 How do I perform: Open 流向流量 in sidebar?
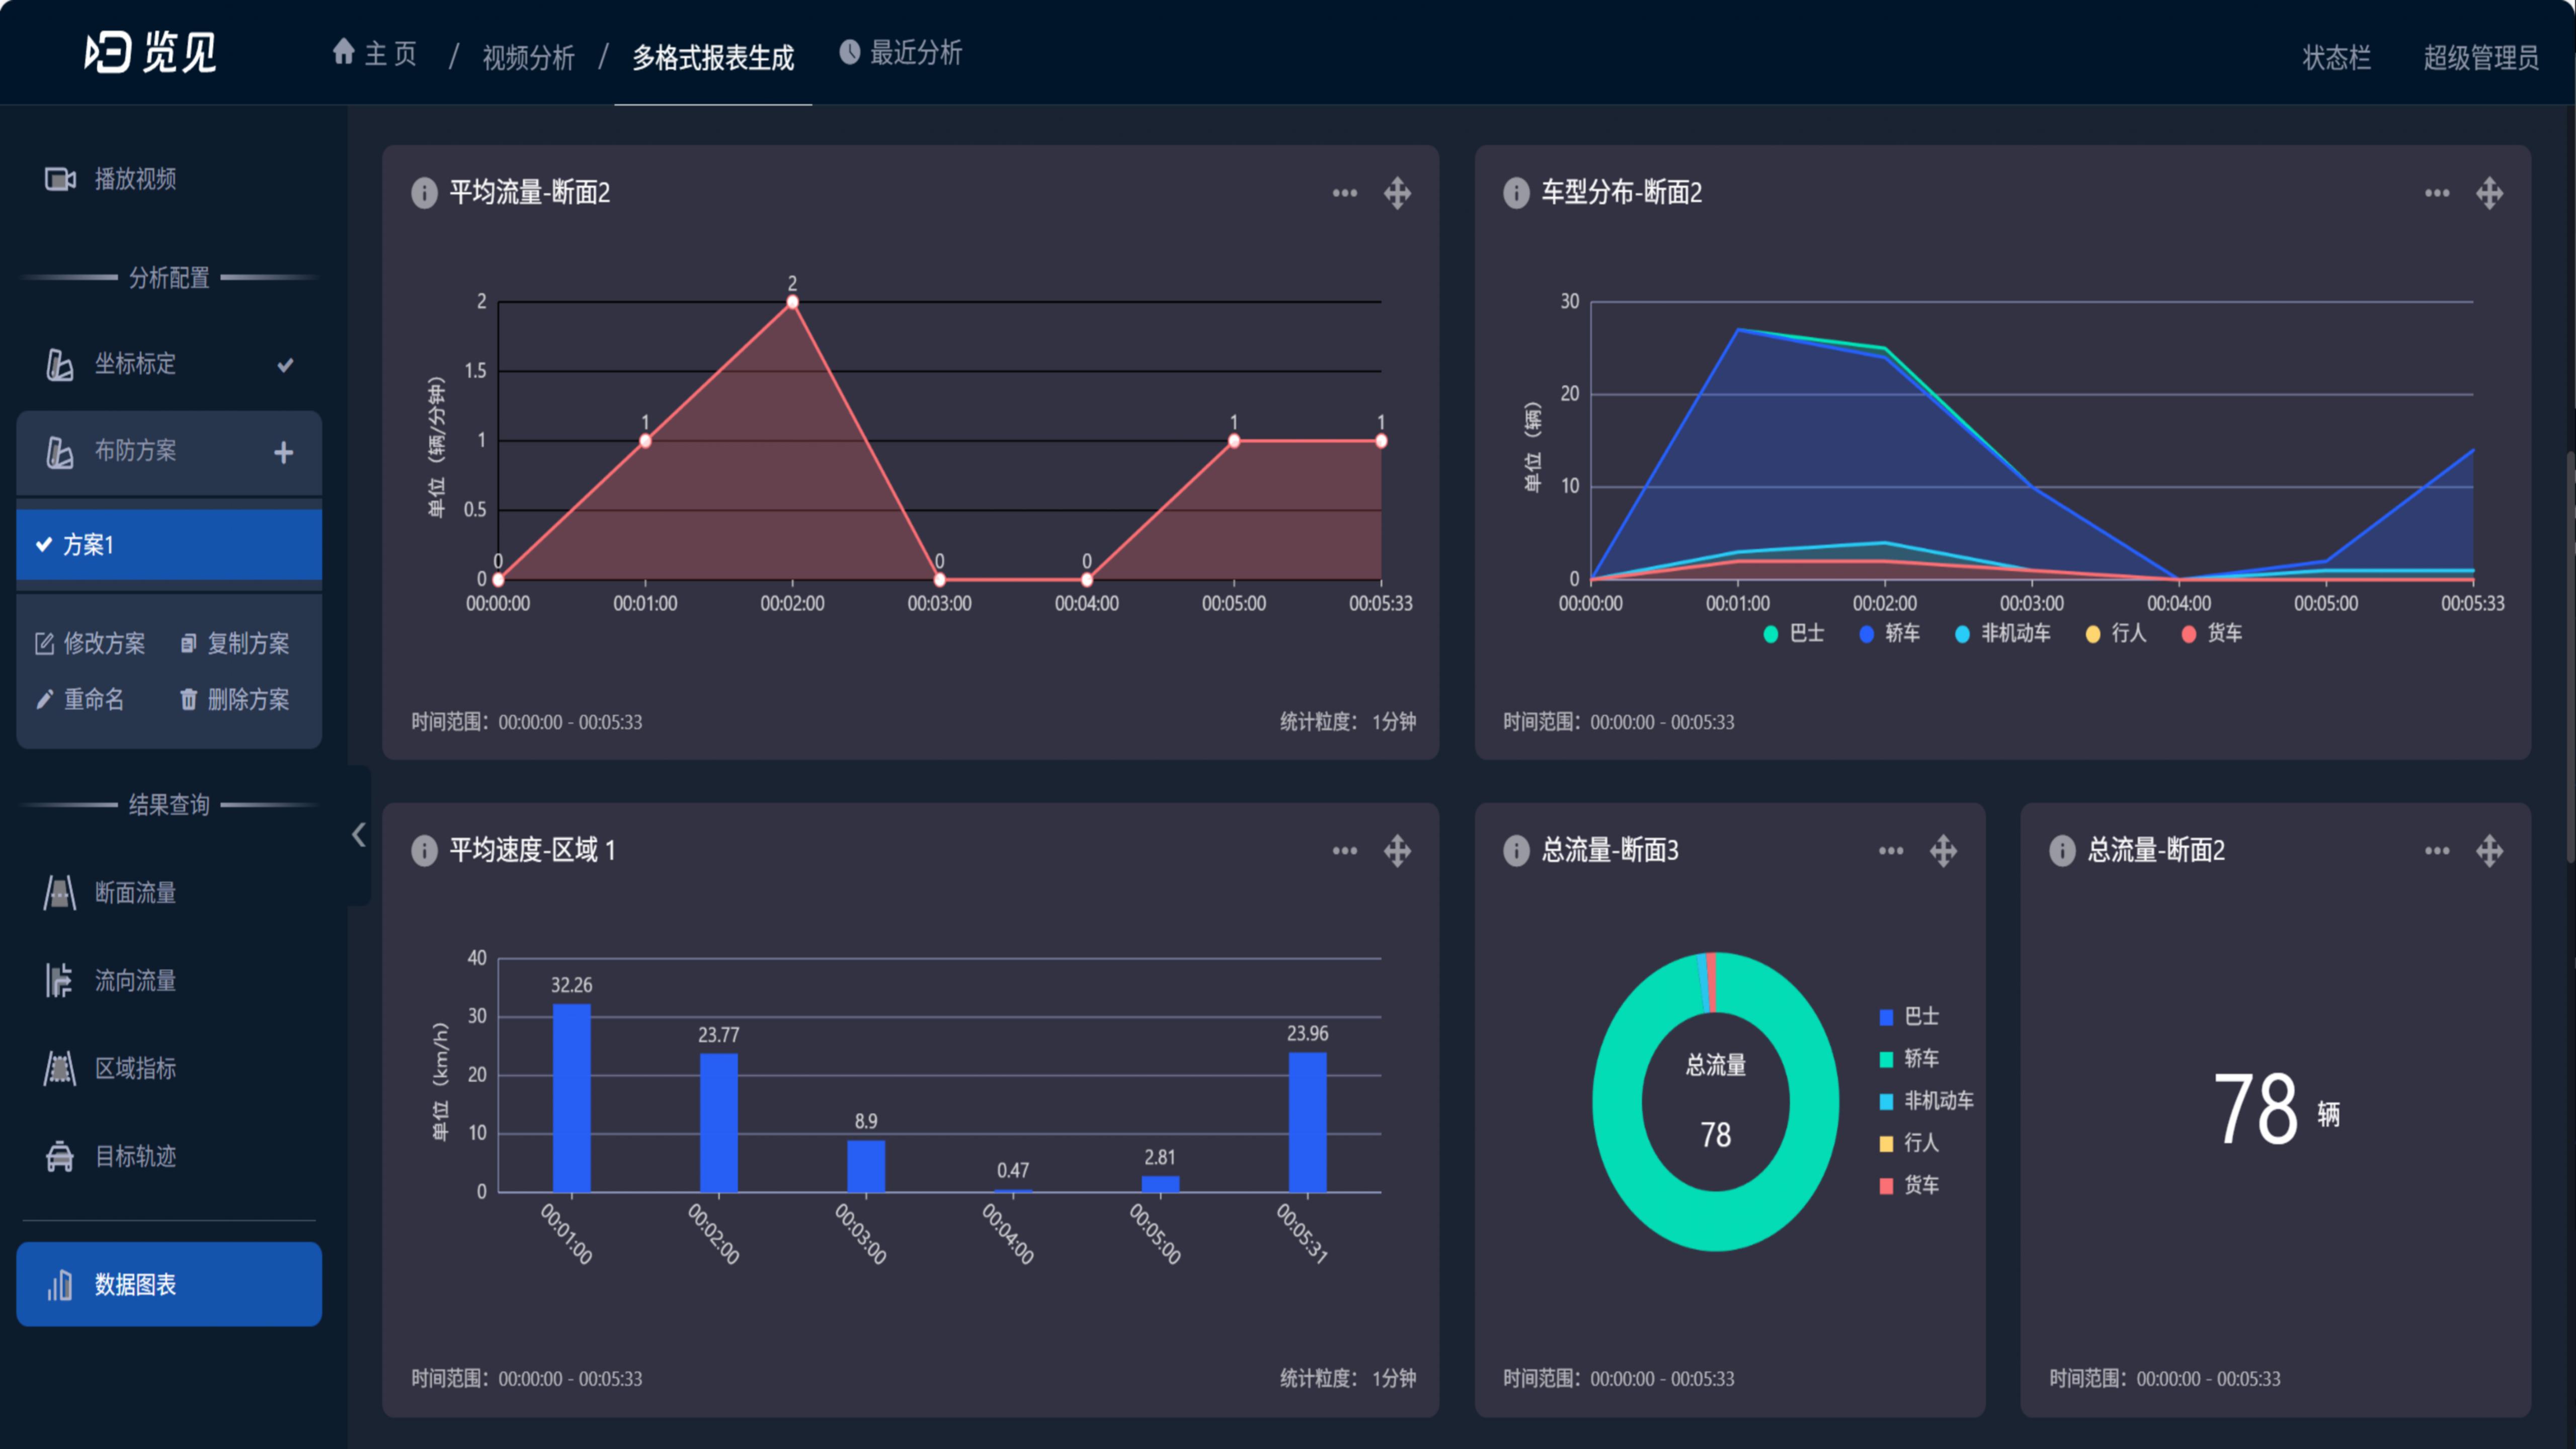(134, 980)
